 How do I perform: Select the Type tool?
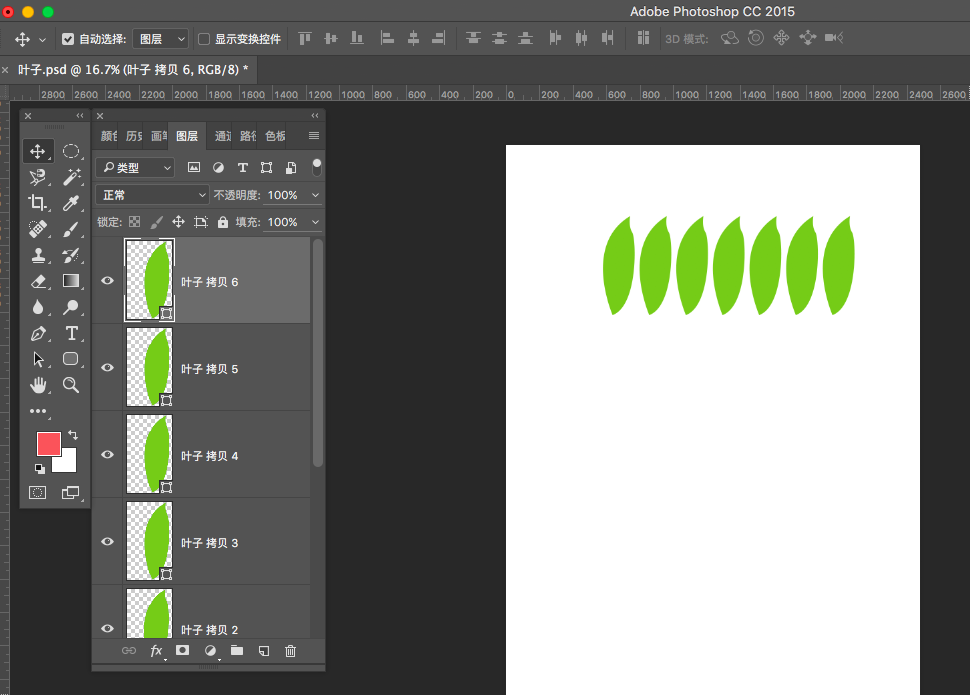tap(71, 334)
